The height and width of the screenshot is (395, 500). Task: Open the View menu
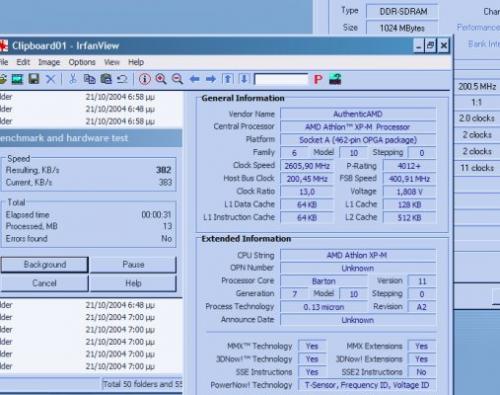(112, 62)
